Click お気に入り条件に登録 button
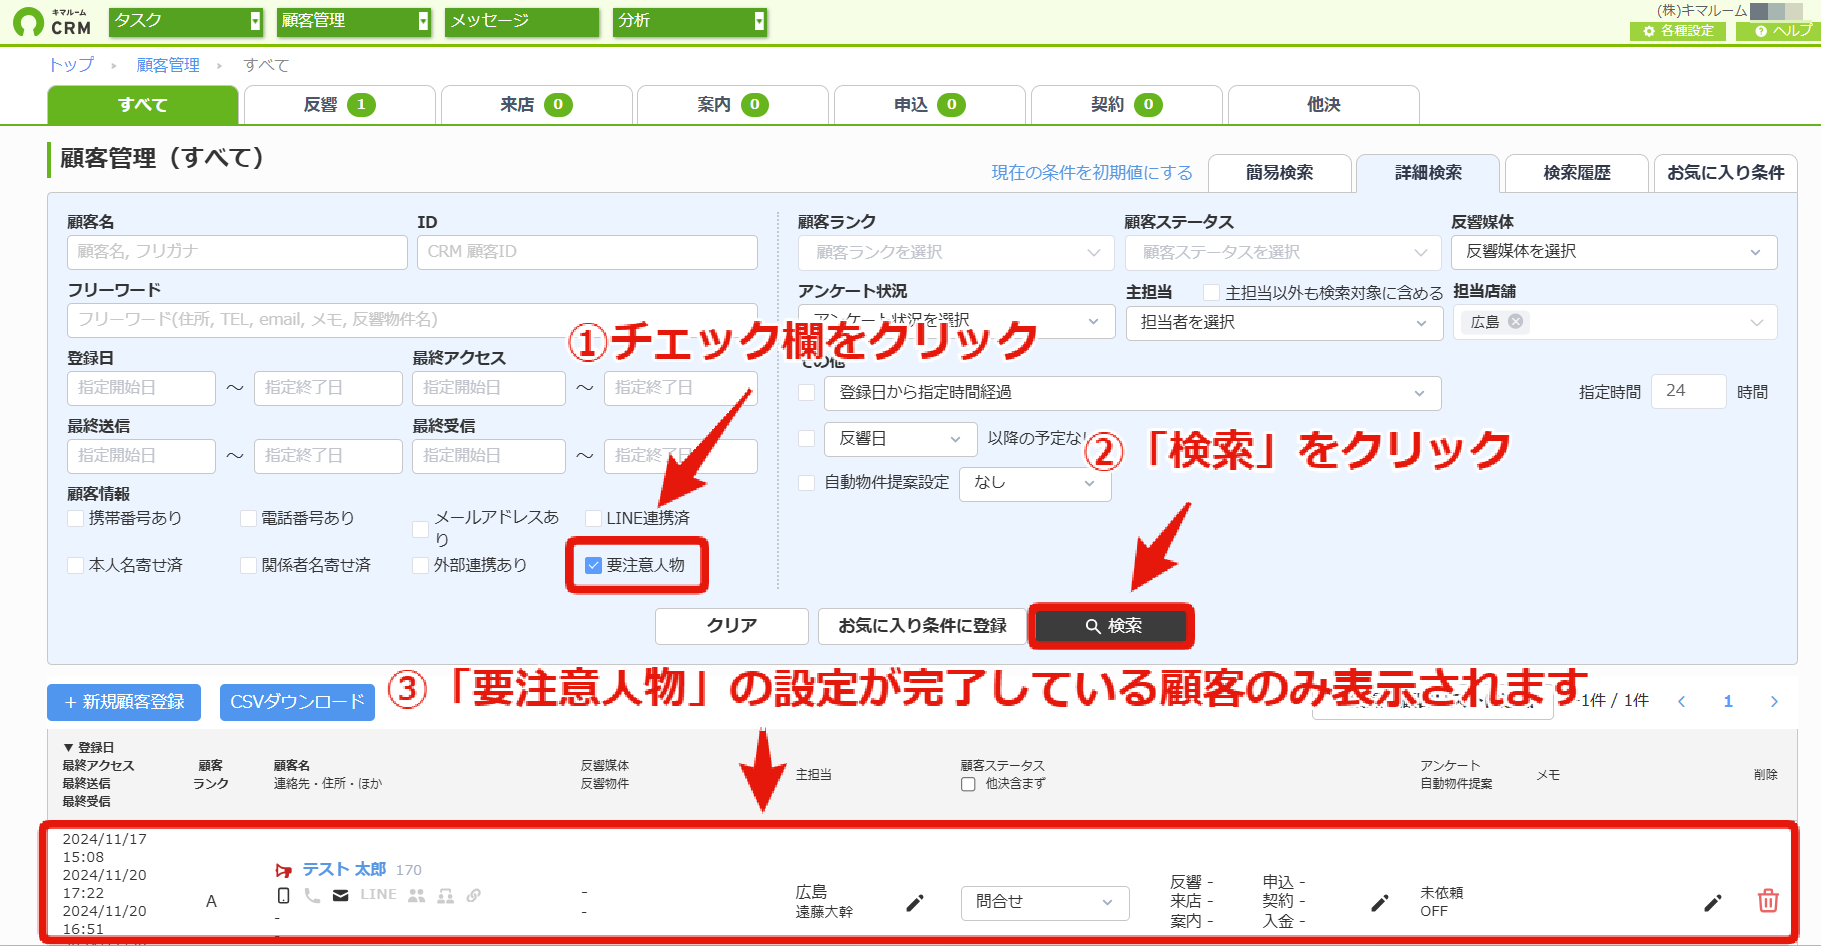 coord(922,626)
